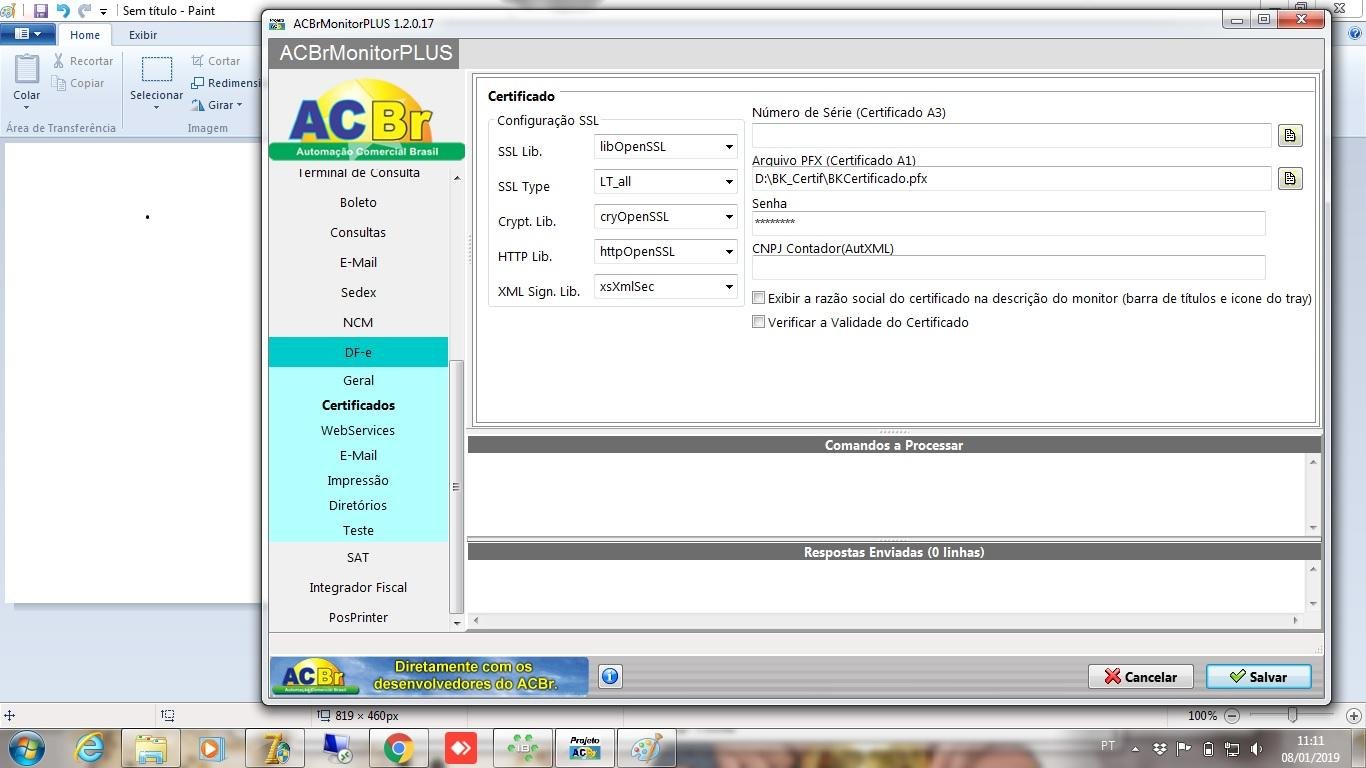Screen dimensions: 1366x768
Task: Open NCM section in sidebar
Action: click(x=358, y=322)
